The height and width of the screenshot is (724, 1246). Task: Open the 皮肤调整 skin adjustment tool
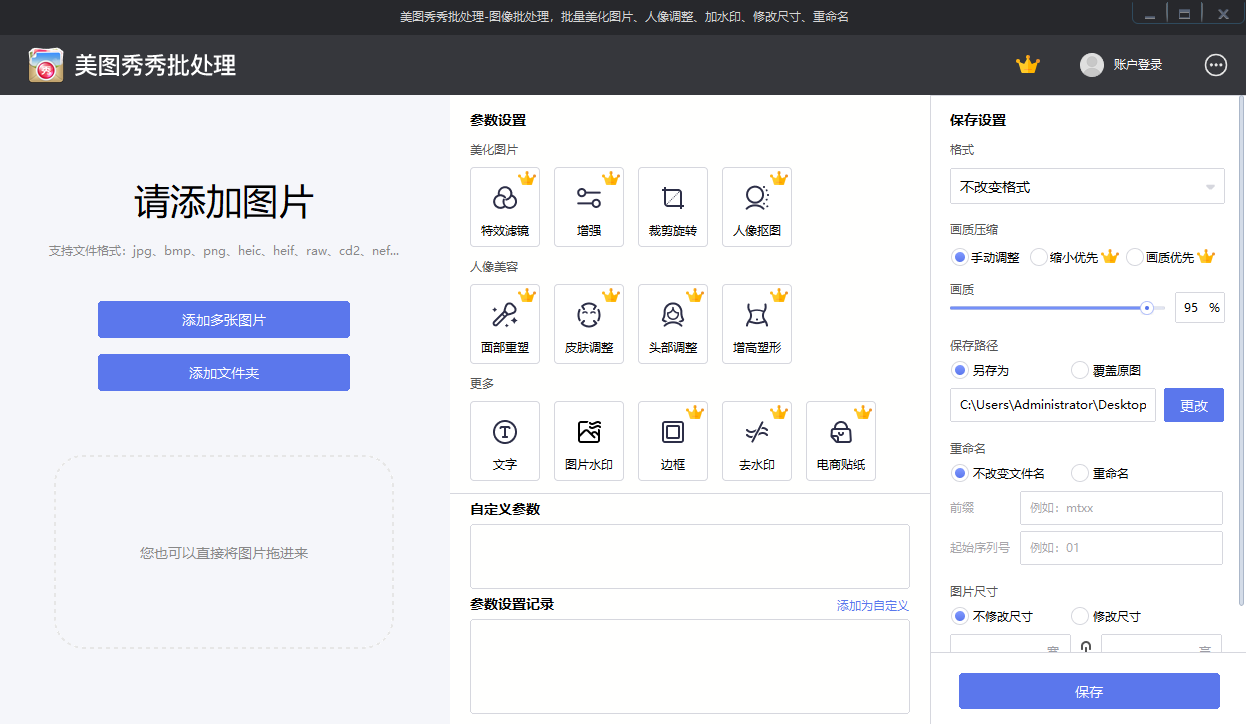pos(589,325)
